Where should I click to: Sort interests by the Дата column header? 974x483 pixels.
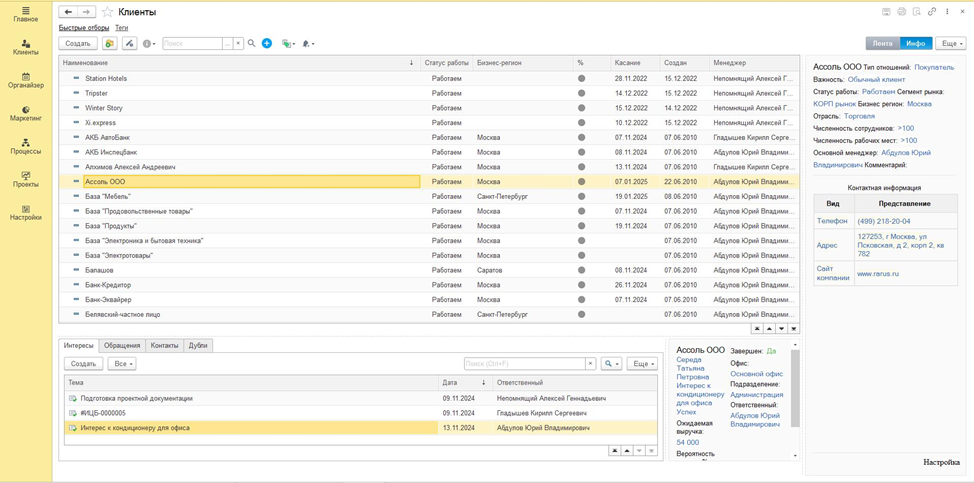click(465, 382)
